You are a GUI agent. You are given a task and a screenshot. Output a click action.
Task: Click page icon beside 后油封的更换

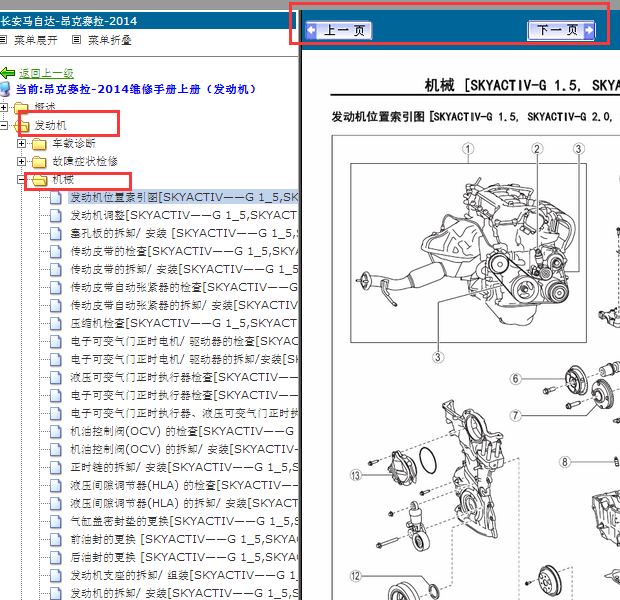point(56,558)
